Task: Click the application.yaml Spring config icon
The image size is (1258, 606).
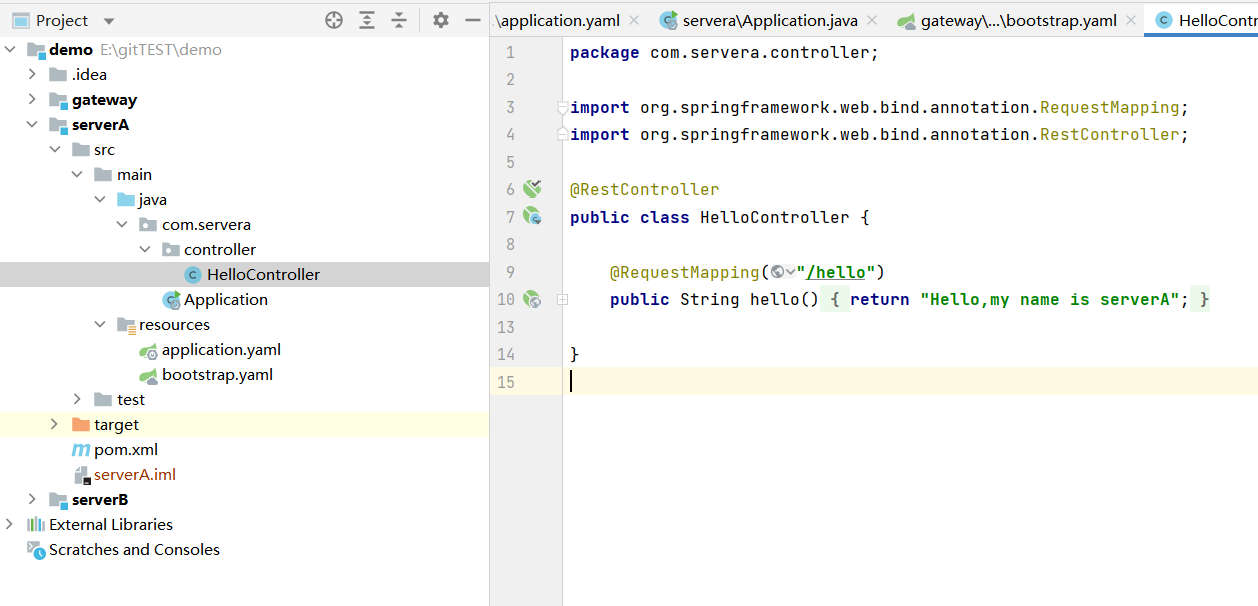Action: point(148,350)
